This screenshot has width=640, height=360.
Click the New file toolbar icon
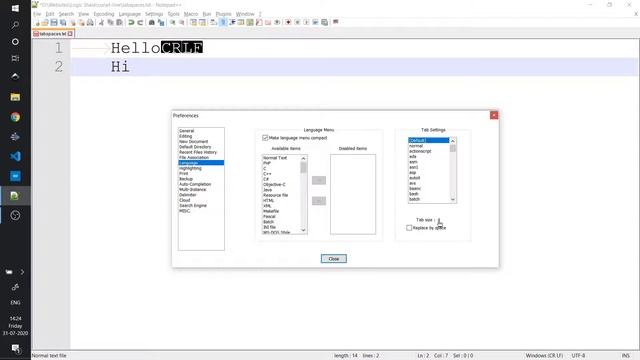pos(37,22)
